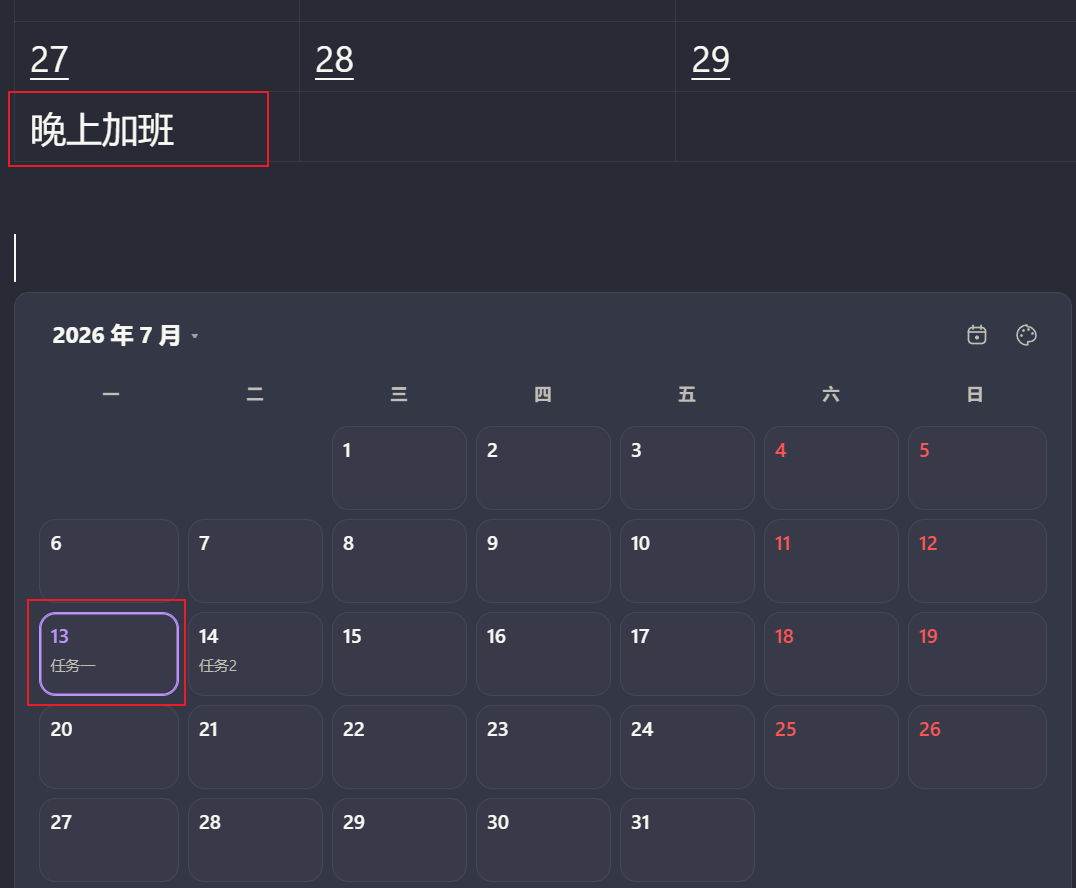Pick July 31 in the calendar

pos(688,840)
